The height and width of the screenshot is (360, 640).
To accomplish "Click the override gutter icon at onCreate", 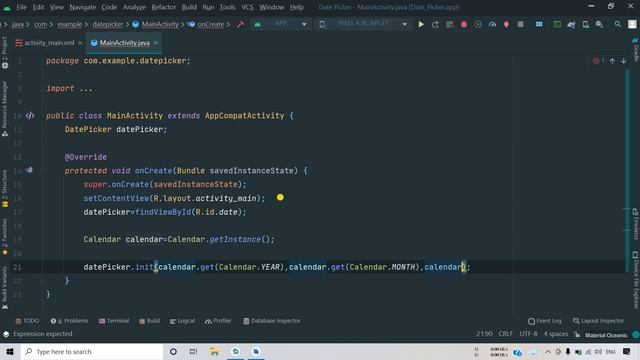I will click(29, 170).
